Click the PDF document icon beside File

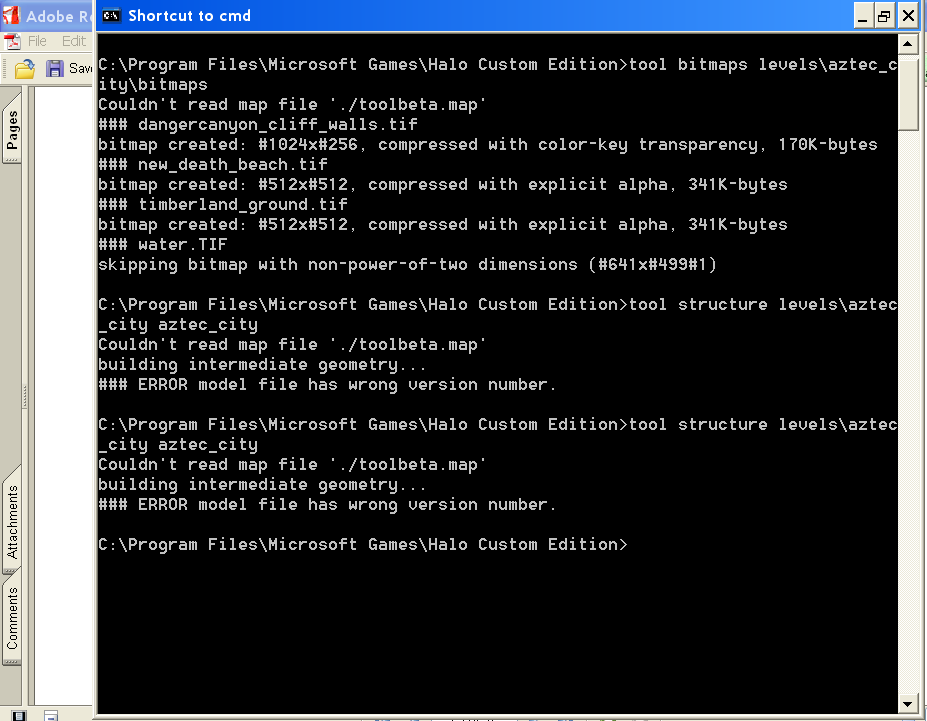[12, 41]
